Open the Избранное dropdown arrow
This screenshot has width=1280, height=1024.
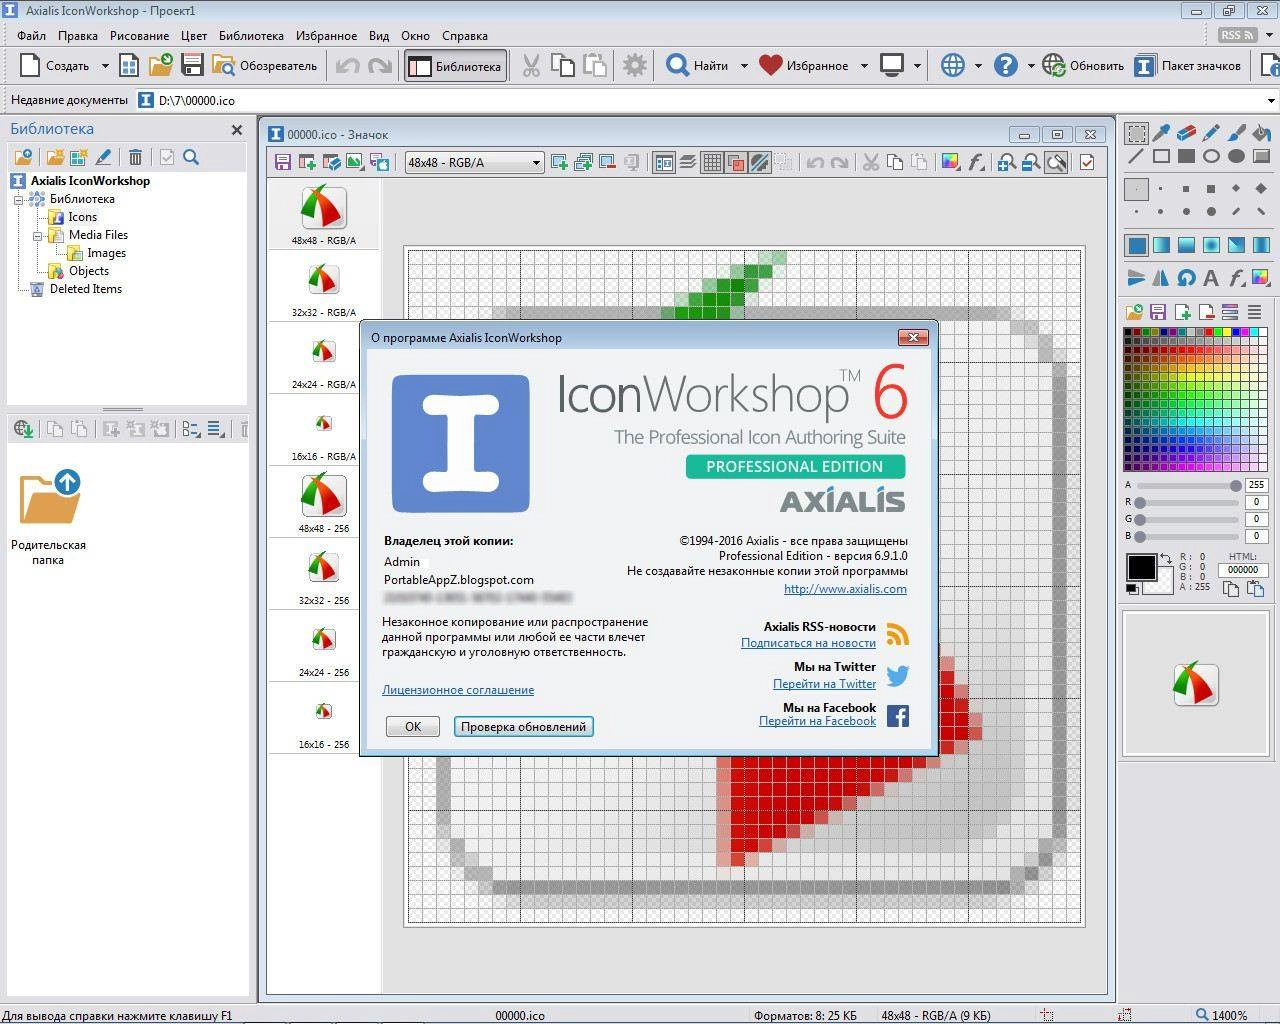click(x=863, y=66)
